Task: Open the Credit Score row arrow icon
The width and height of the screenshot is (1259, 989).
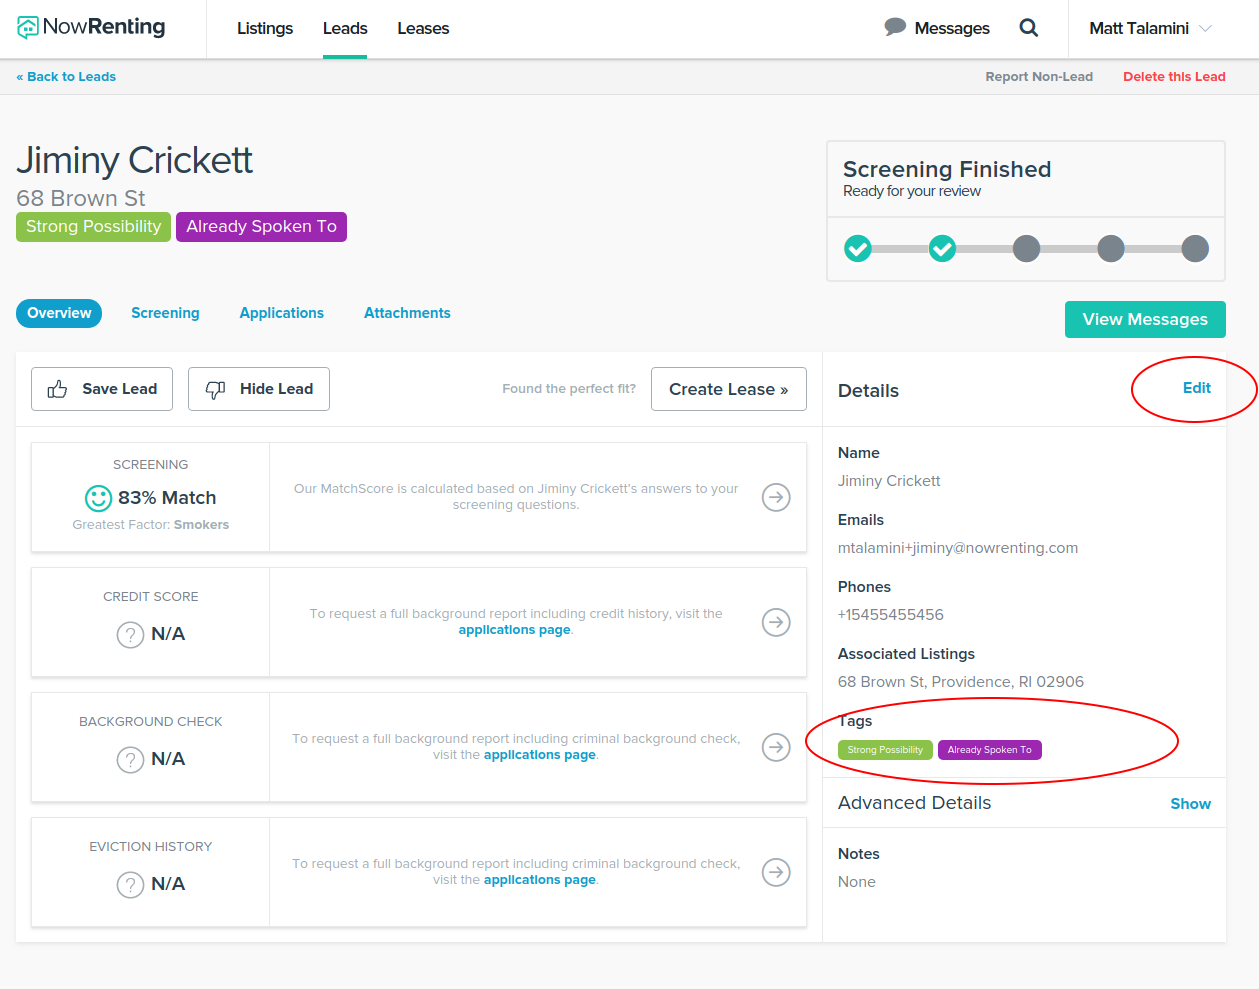Action: coord(776,622)
